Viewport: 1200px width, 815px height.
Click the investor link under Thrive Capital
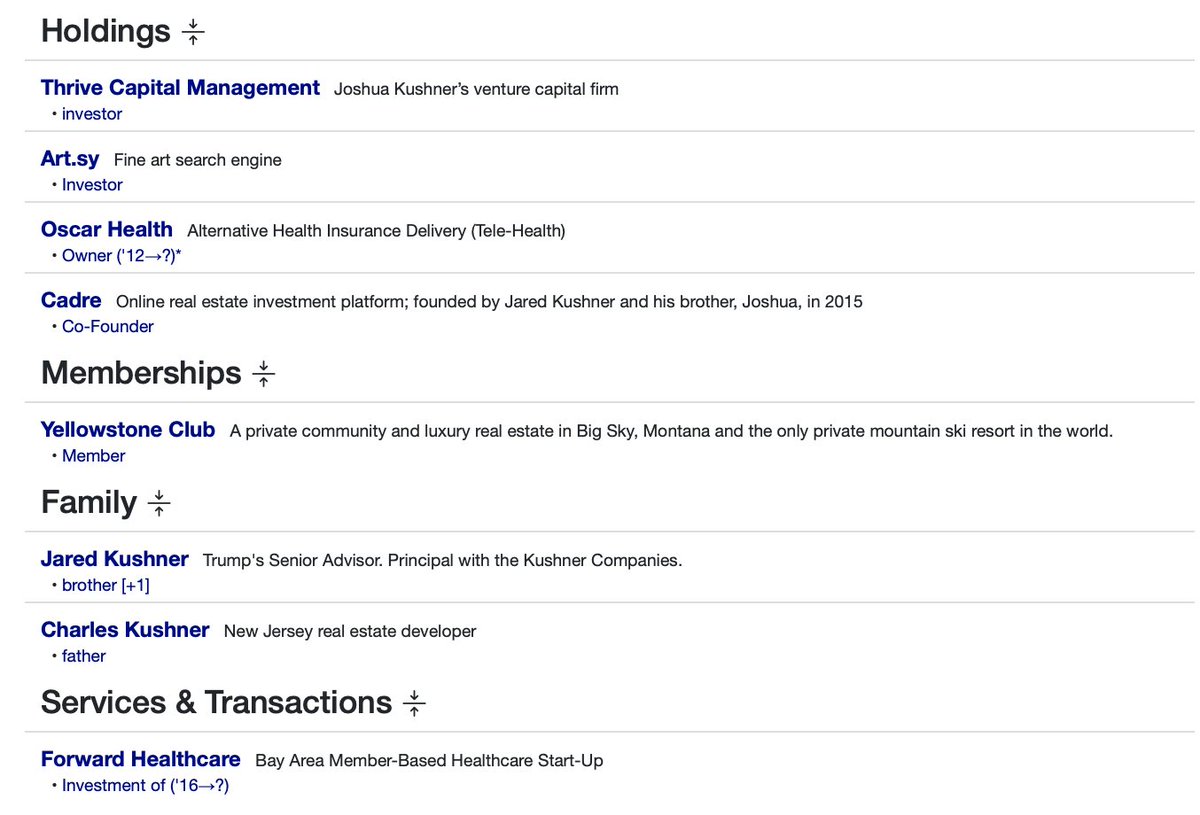(92, 114)
